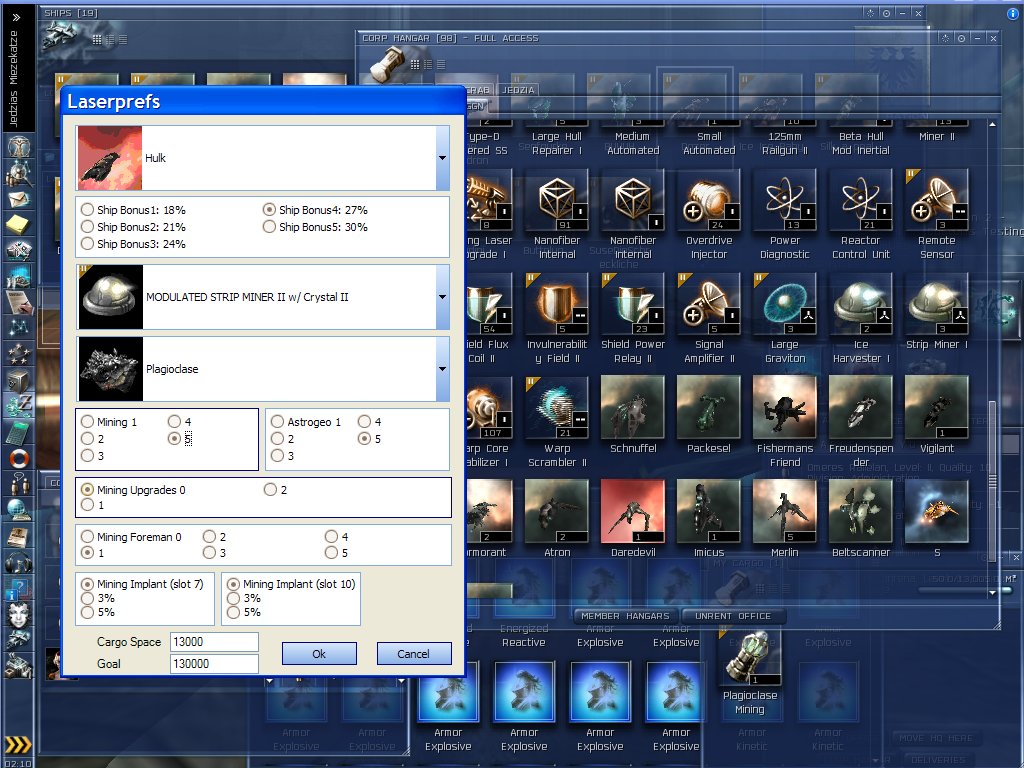1024x768 pixels.
Task: Open the MEMBER HANGARS tab
Action: (625, 616)
